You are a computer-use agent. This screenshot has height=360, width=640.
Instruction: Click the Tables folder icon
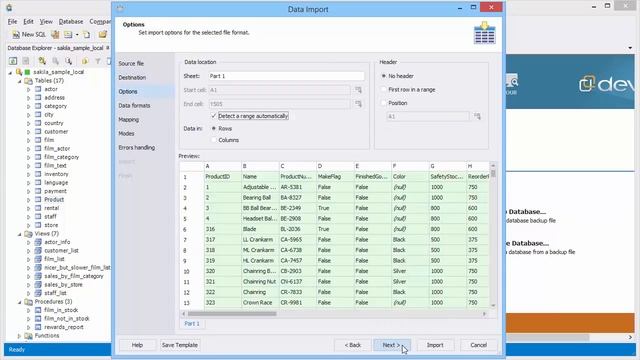coord(29,81)
